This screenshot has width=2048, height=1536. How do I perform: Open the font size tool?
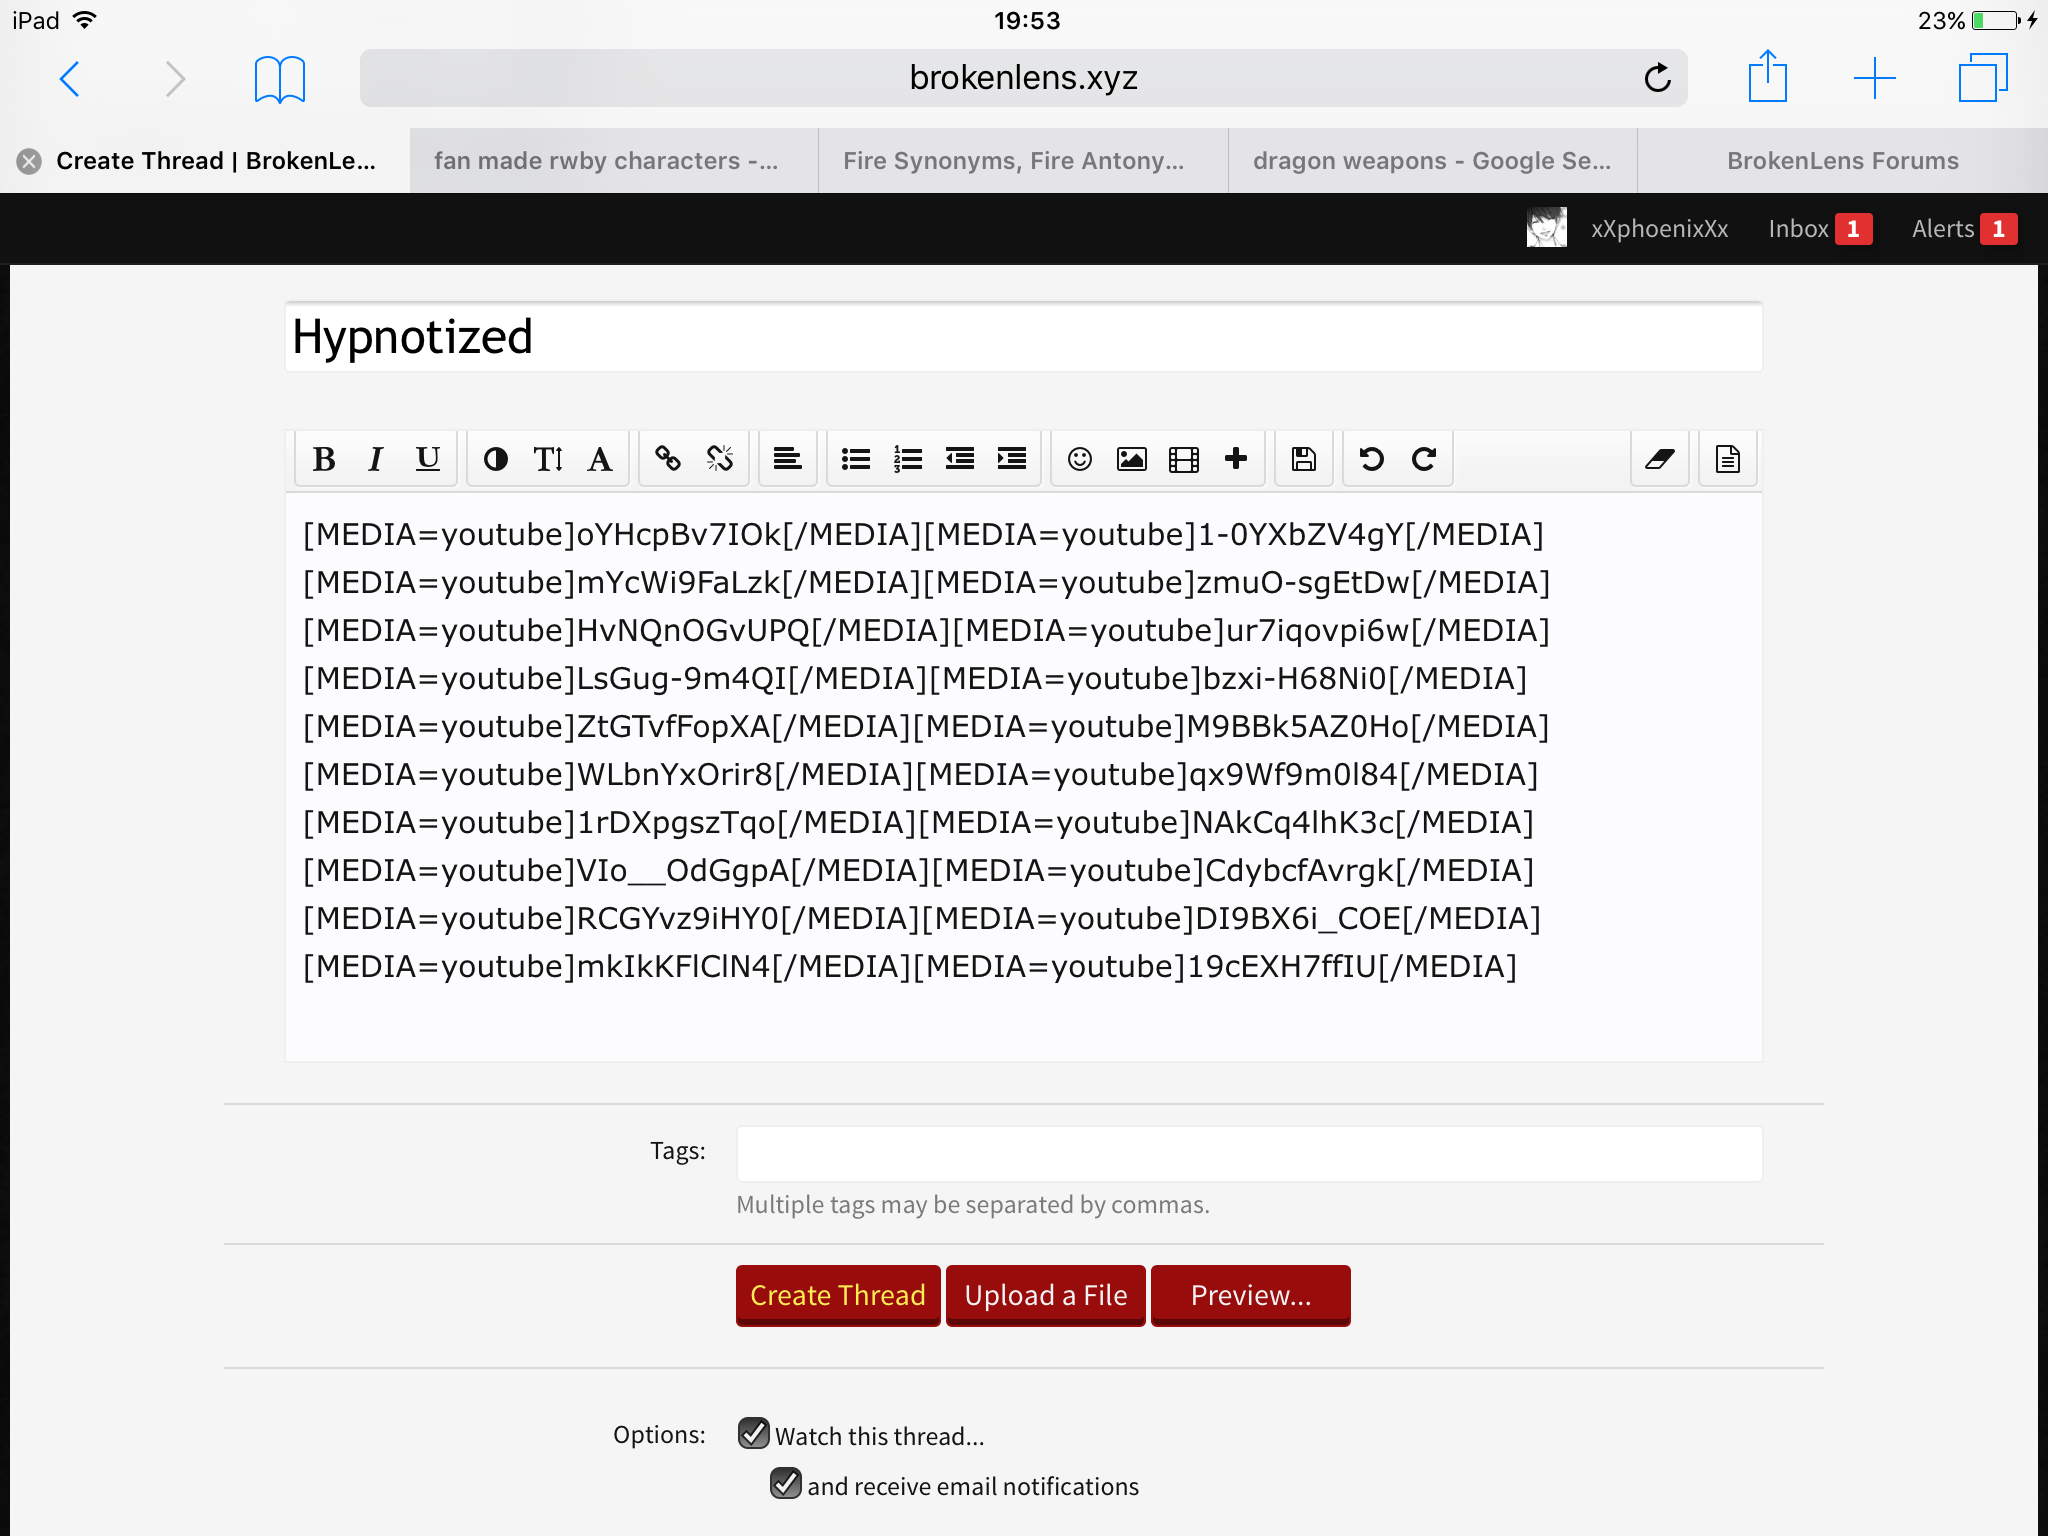click(x=547, y=459)
